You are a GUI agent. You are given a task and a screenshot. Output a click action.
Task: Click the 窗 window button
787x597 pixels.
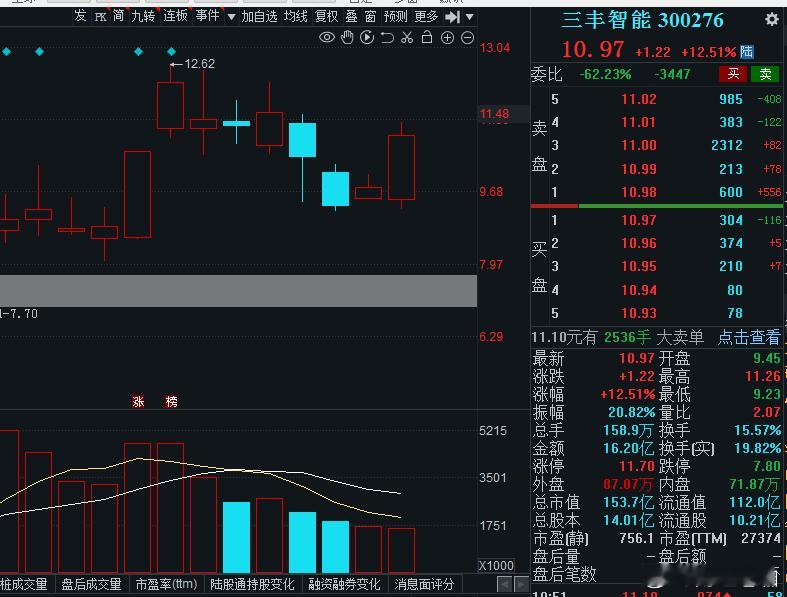click(370, 17)
